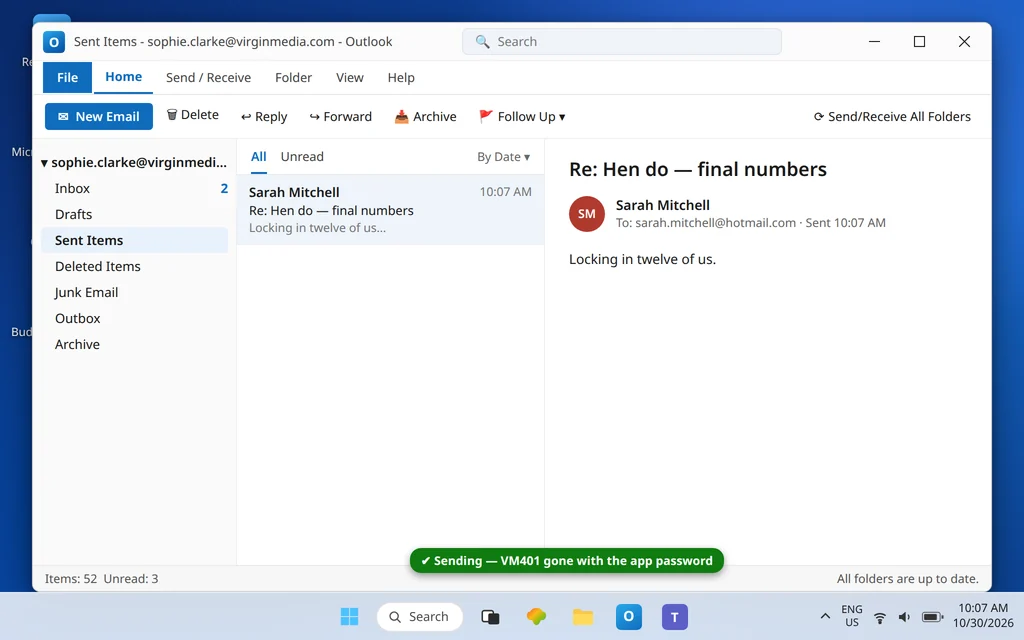Viewport: 1024px width, 640px height.
Task: Click the Sending VM401 notification toast
Action: pyautogui.click(x=567, y=560)
